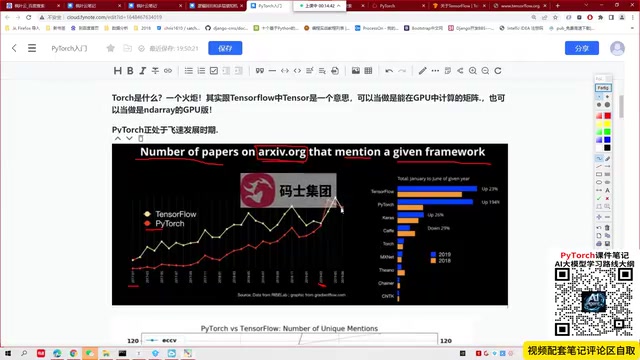Pick the black color swatch in drawing palette
This screenshot has height=360, width=640.
[607, 148]
